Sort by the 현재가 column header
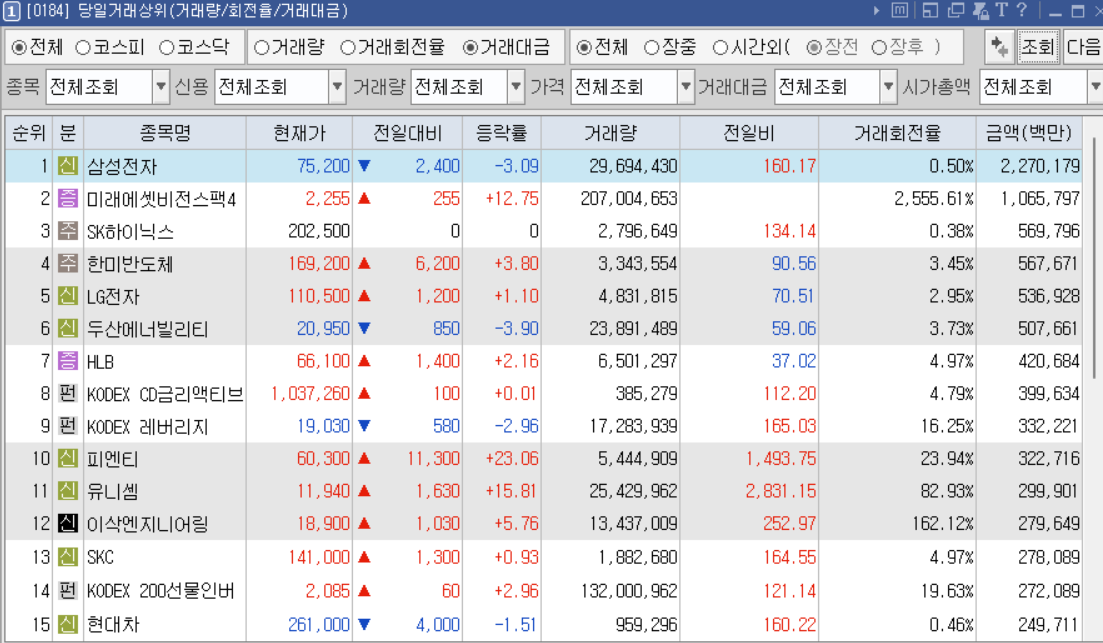The height and width of the screenshot is (643, 1103). [300, 132]
